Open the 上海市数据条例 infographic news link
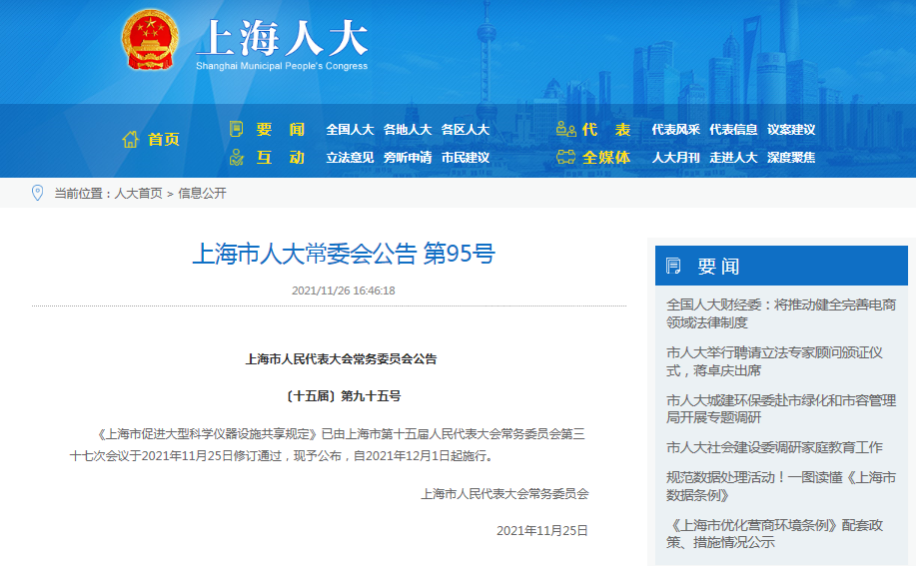Screen dimensions: 917x566 point(780,486)
